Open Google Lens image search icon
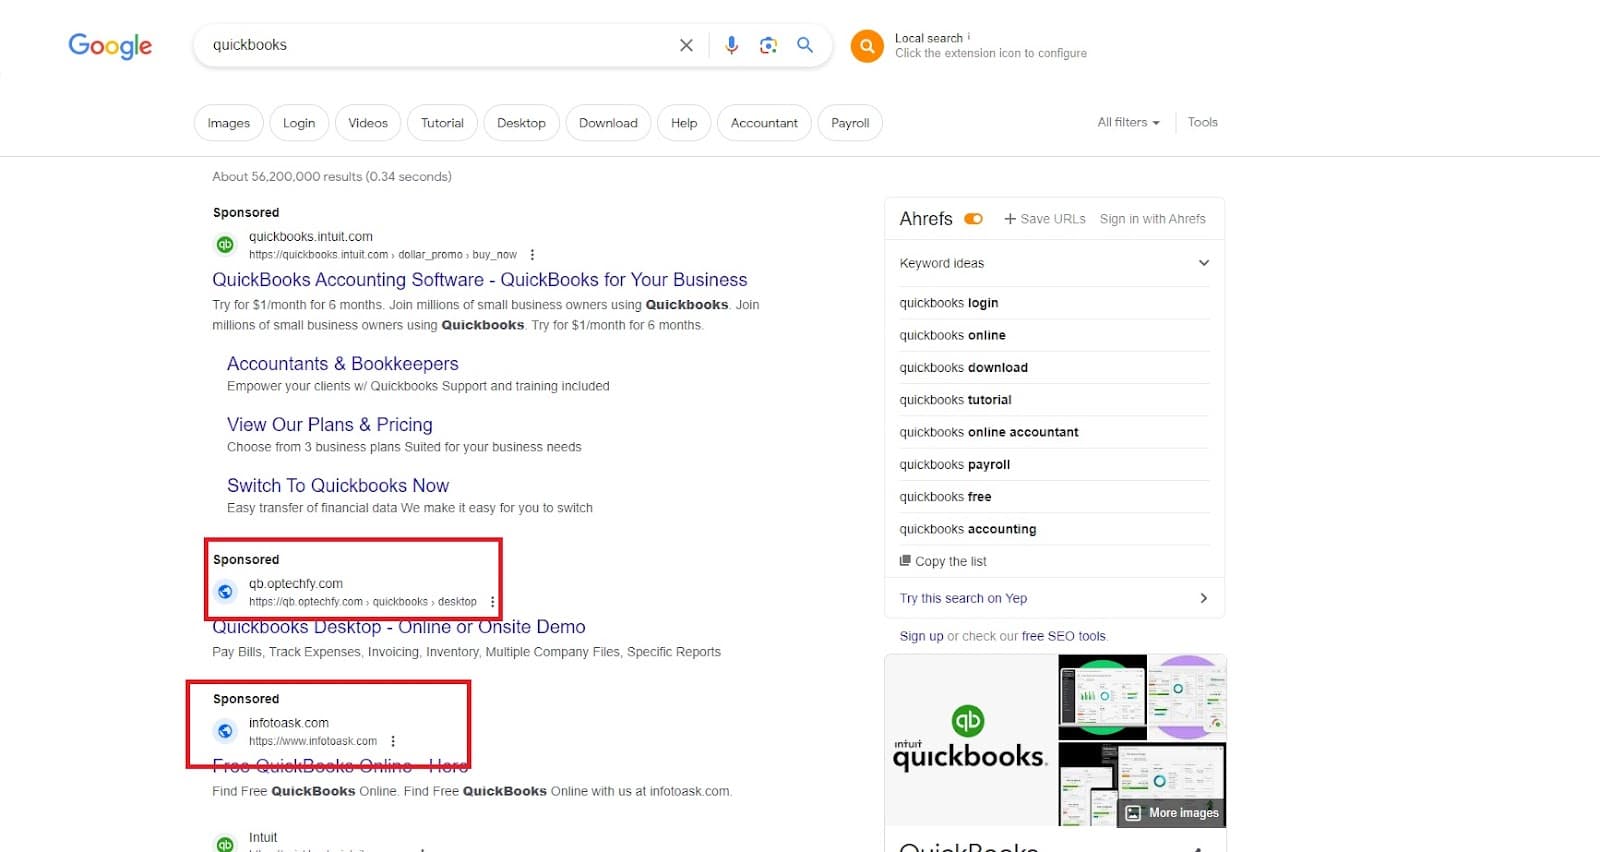 point(768,45)
